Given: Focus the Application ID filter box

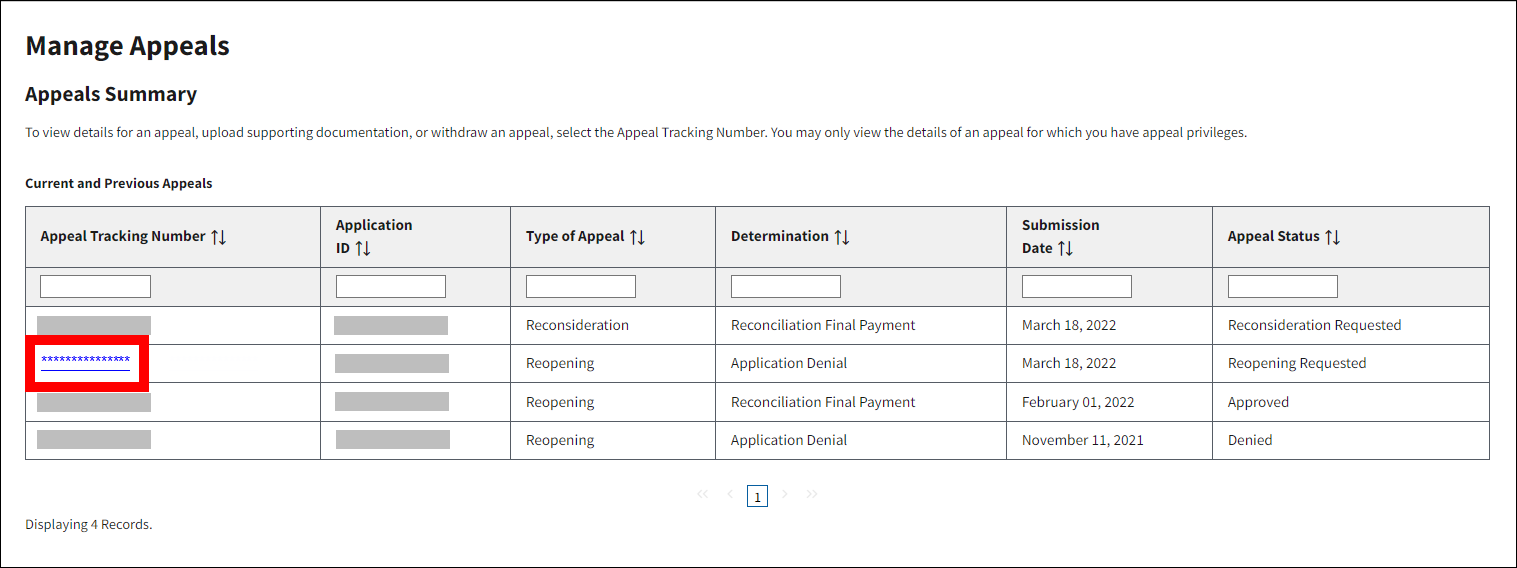Looking at the screenshot, I should 391,287.
